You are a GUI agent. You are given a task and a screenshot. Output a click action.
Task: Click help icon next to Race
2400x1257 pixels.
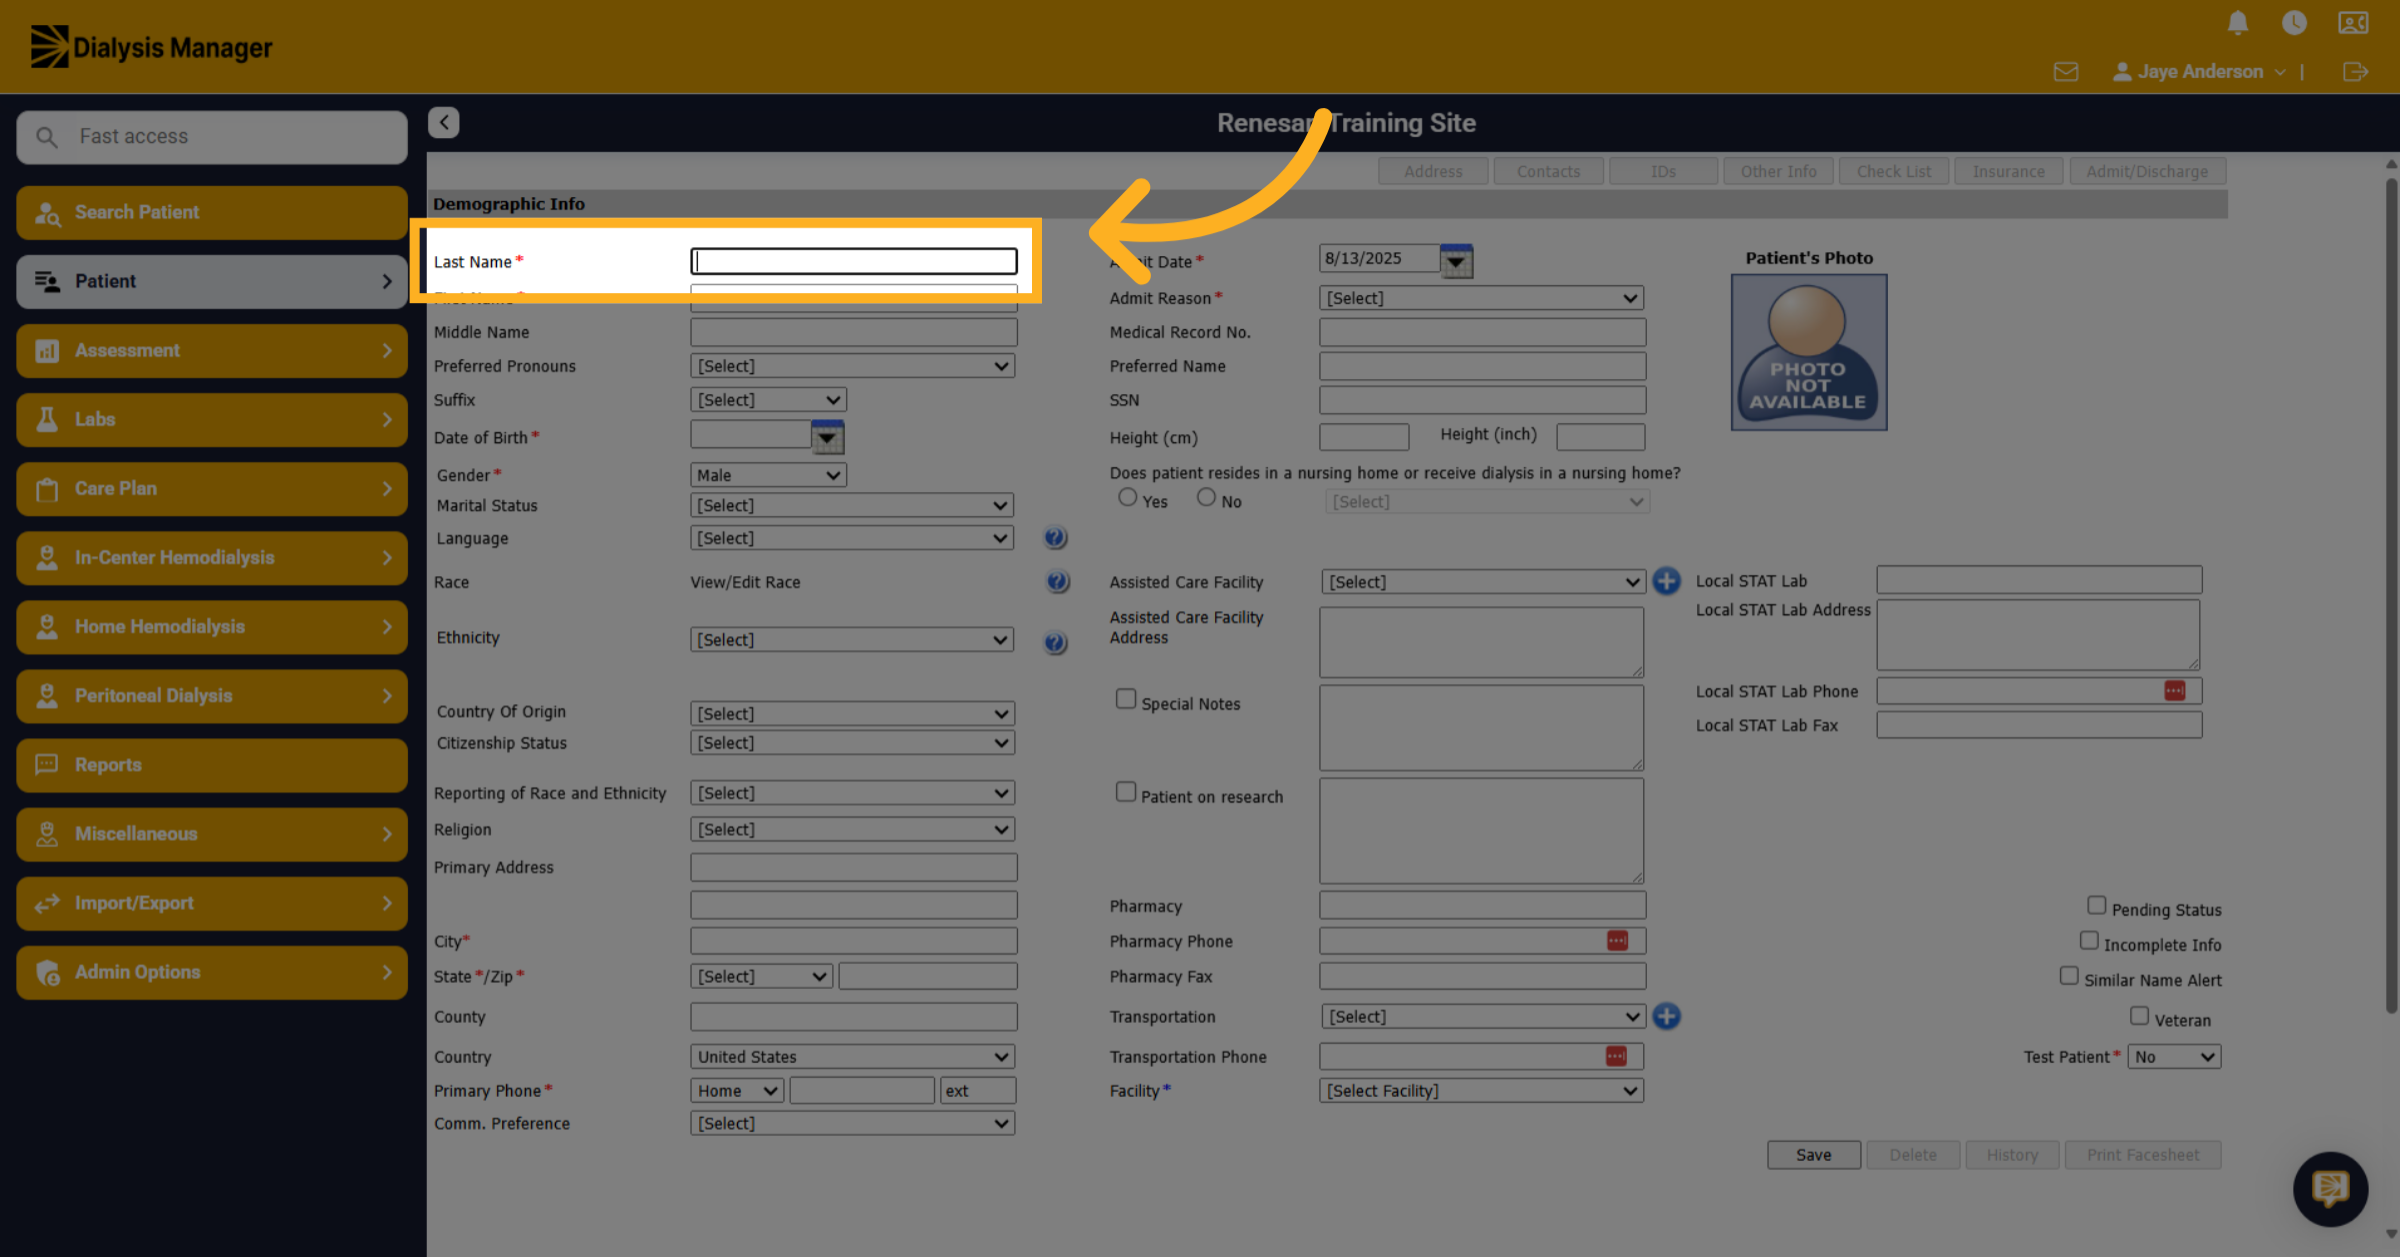pos(1057,582)
